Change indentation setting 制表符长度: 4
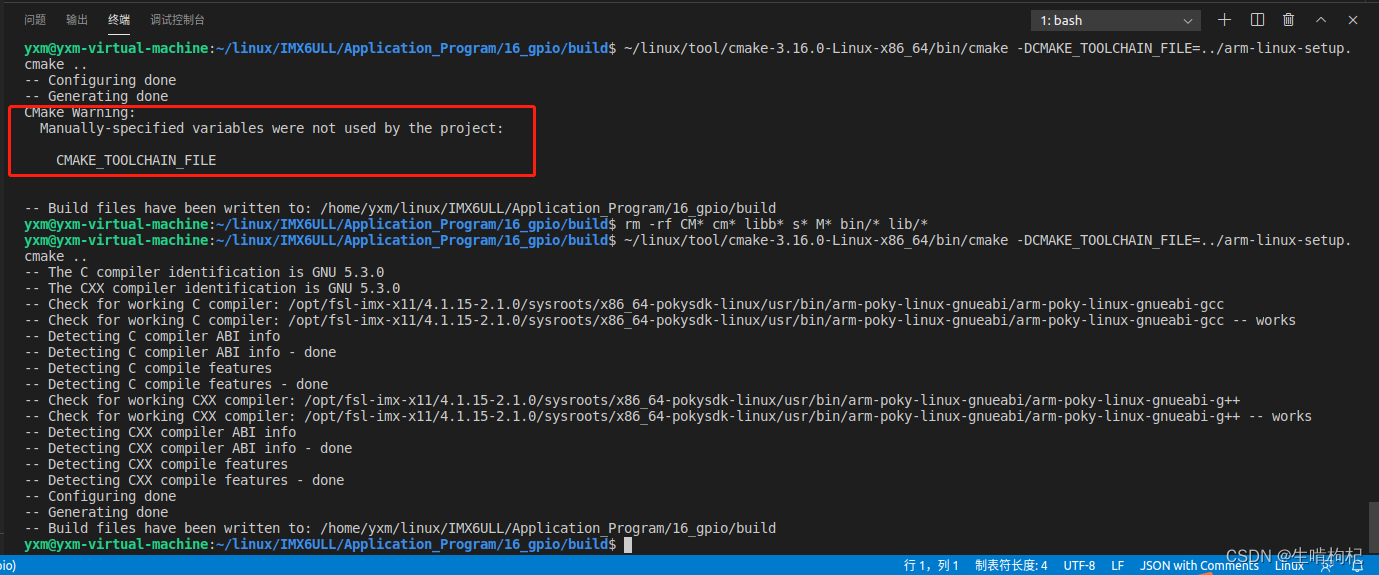Screen dimensions: 1379x575 (x=1011, y=566)
